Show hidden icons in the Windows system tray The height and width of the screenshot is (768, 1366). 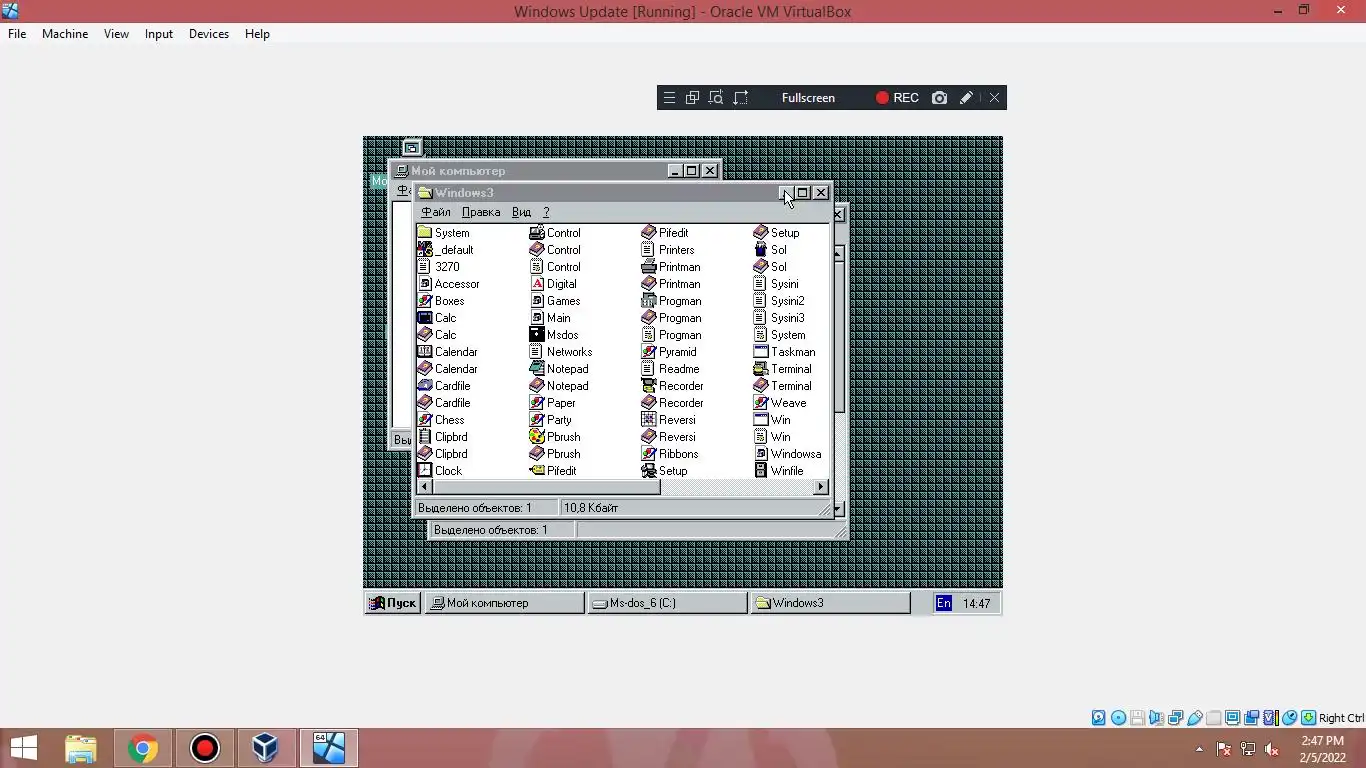click(1199, 749)
